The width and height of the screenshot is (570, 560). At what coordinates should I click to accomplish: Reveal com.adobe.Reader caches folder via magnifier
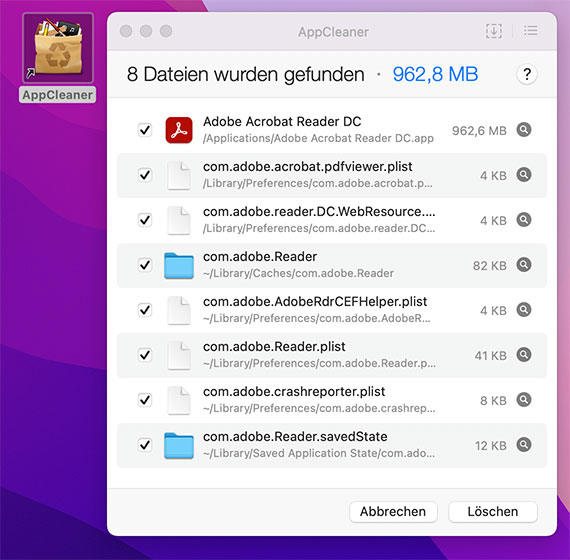(524, 264)
